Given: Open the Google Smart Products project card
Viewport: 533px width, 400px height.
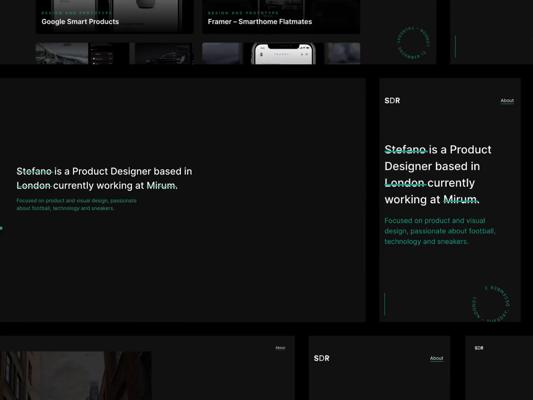Looking at the screenshot, I should click(x=115, y=16).
